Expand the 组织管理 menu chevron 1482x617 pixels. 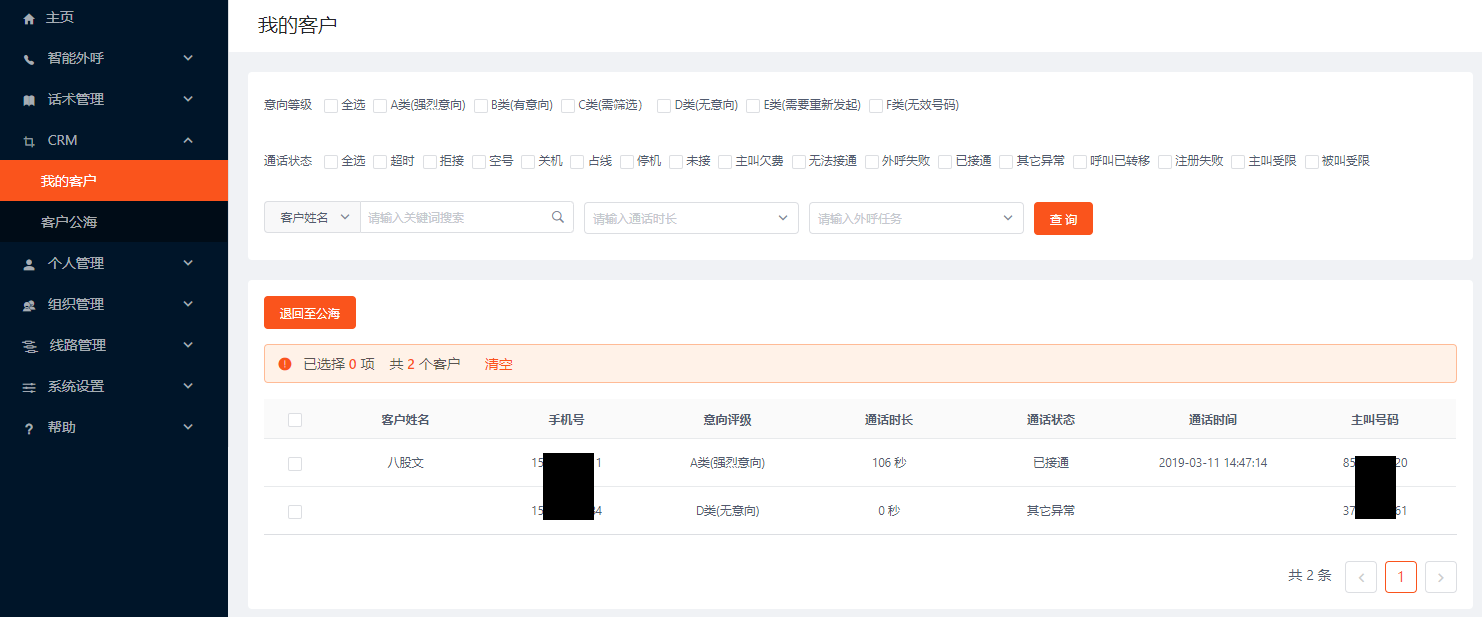click(x=188, y=304)
